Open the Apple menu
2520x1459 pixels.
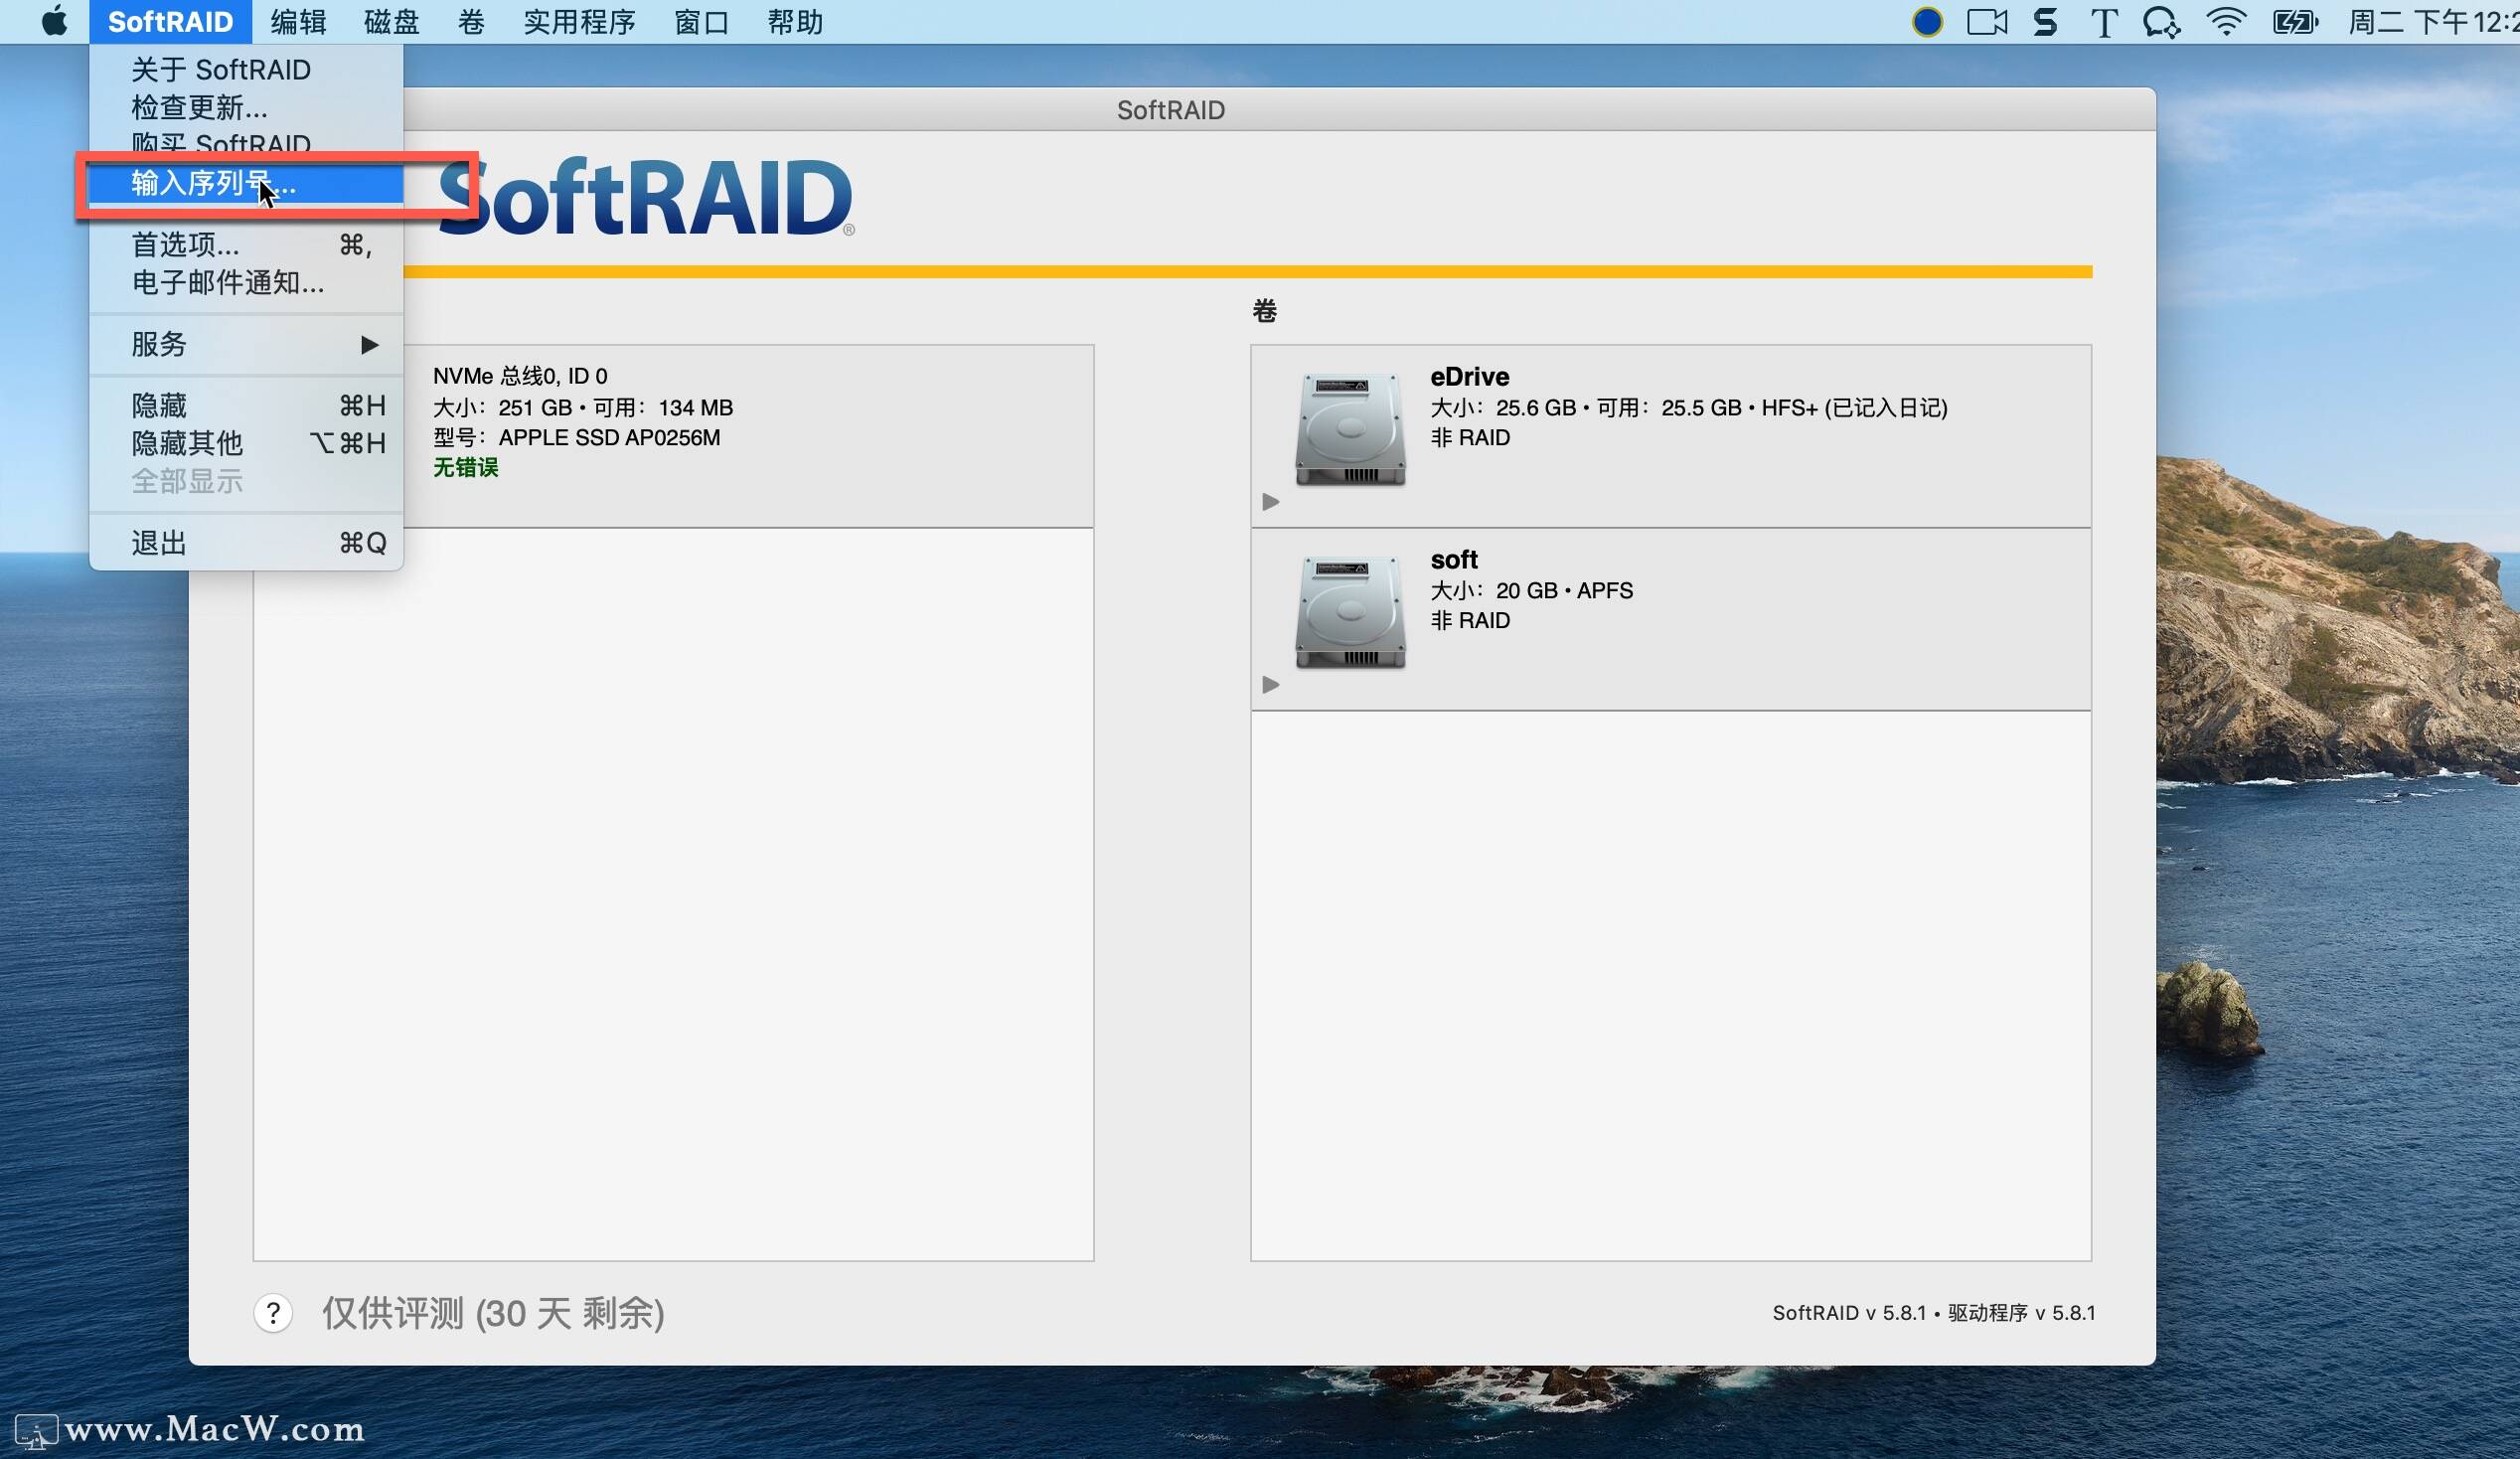pos(55,21)
